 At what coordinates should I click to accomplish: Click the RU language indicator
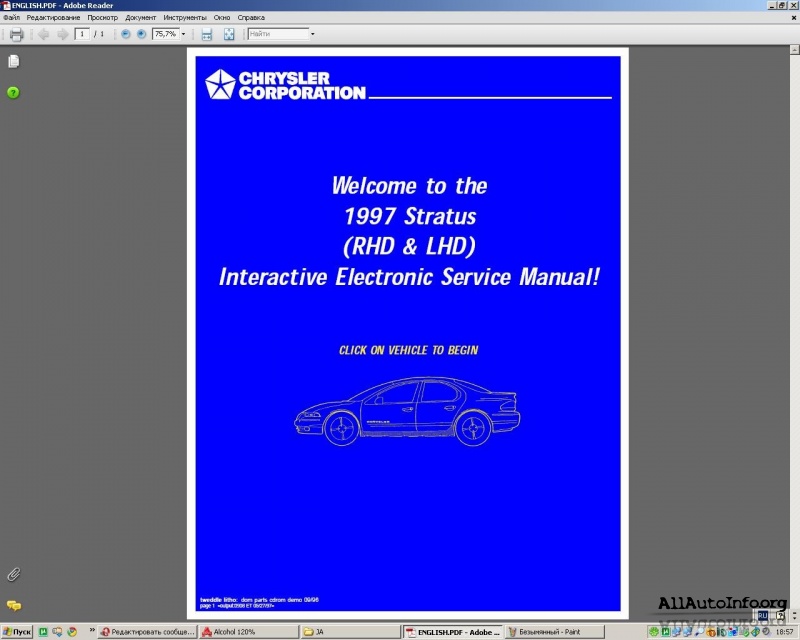[x=763, y=616]
